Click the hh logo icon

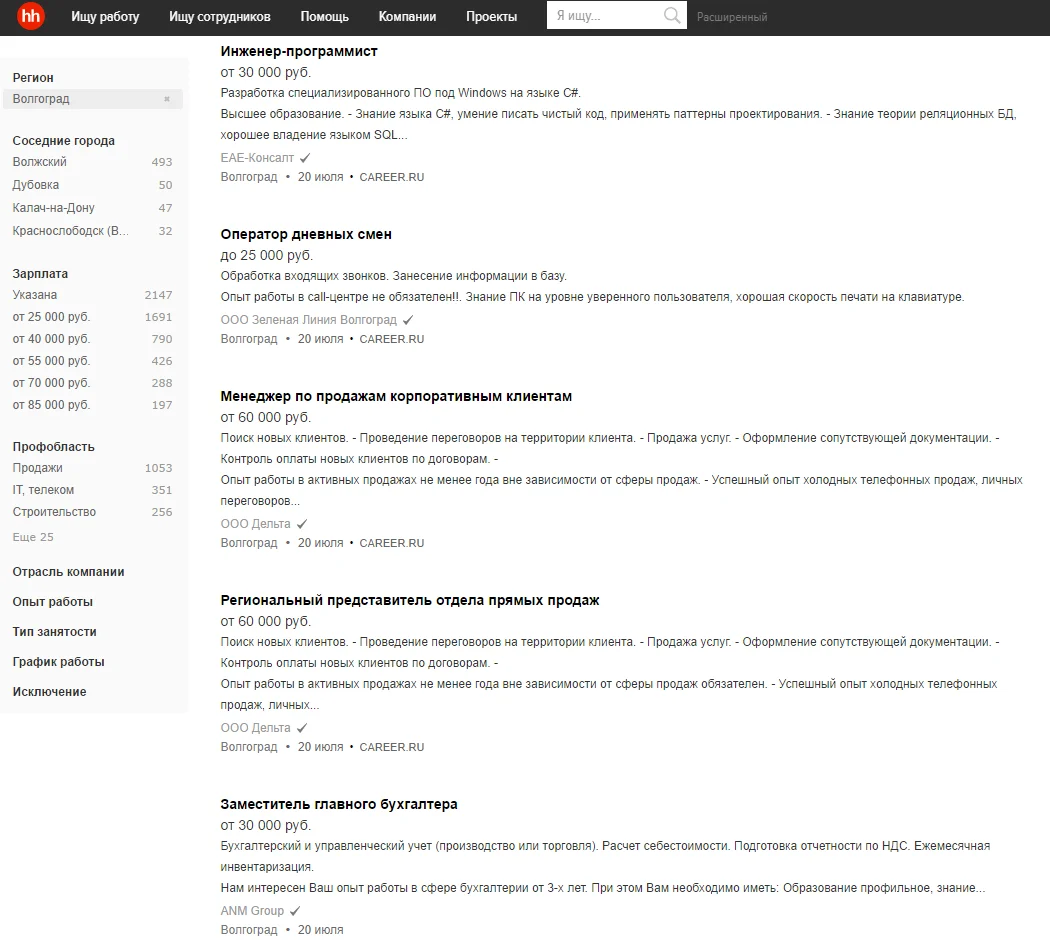[30, 16]
